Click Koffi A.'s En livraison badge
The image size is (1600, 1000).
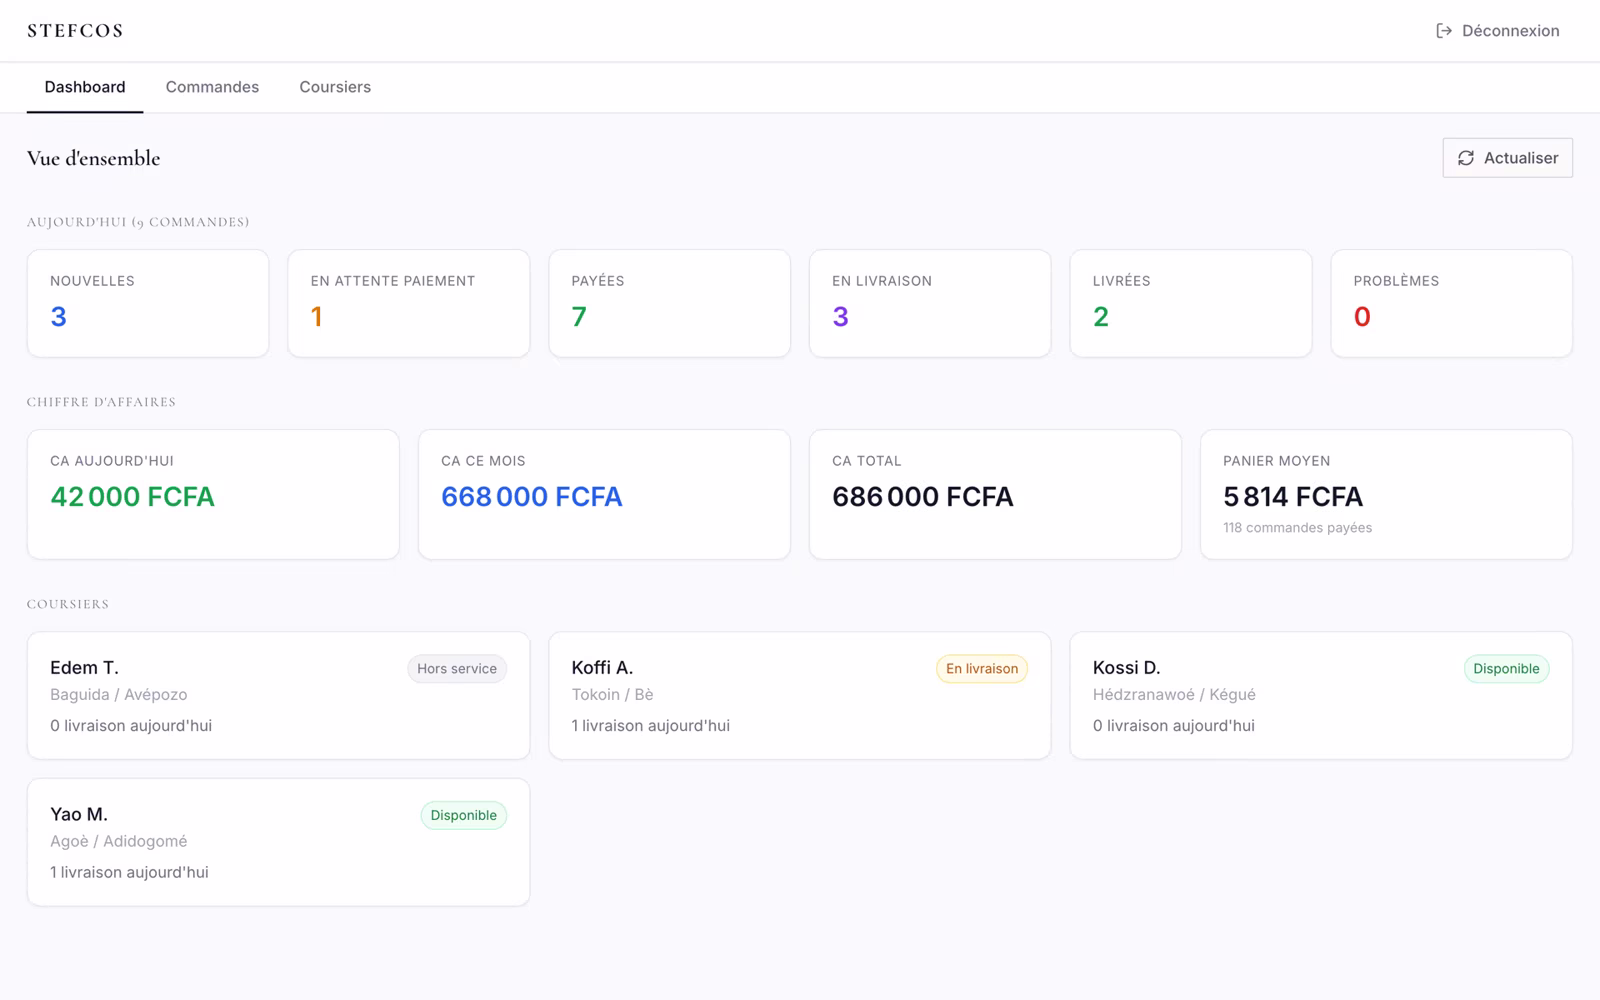982,669
